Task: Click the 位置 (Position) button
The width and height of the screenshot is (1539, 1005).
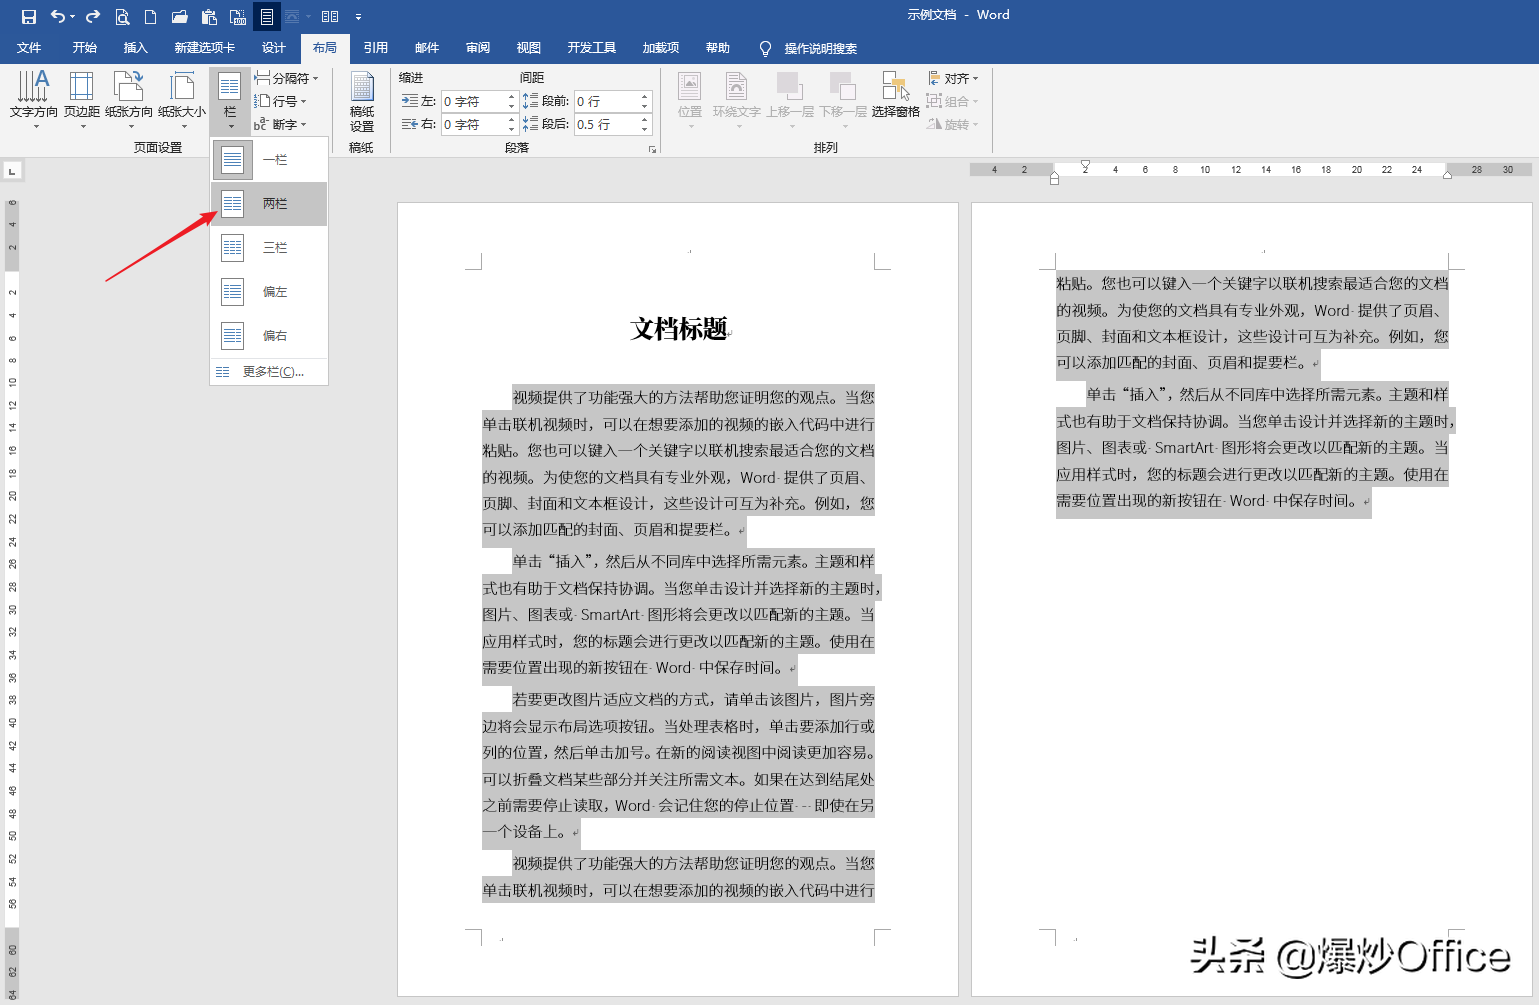Action: click(690, 100)
